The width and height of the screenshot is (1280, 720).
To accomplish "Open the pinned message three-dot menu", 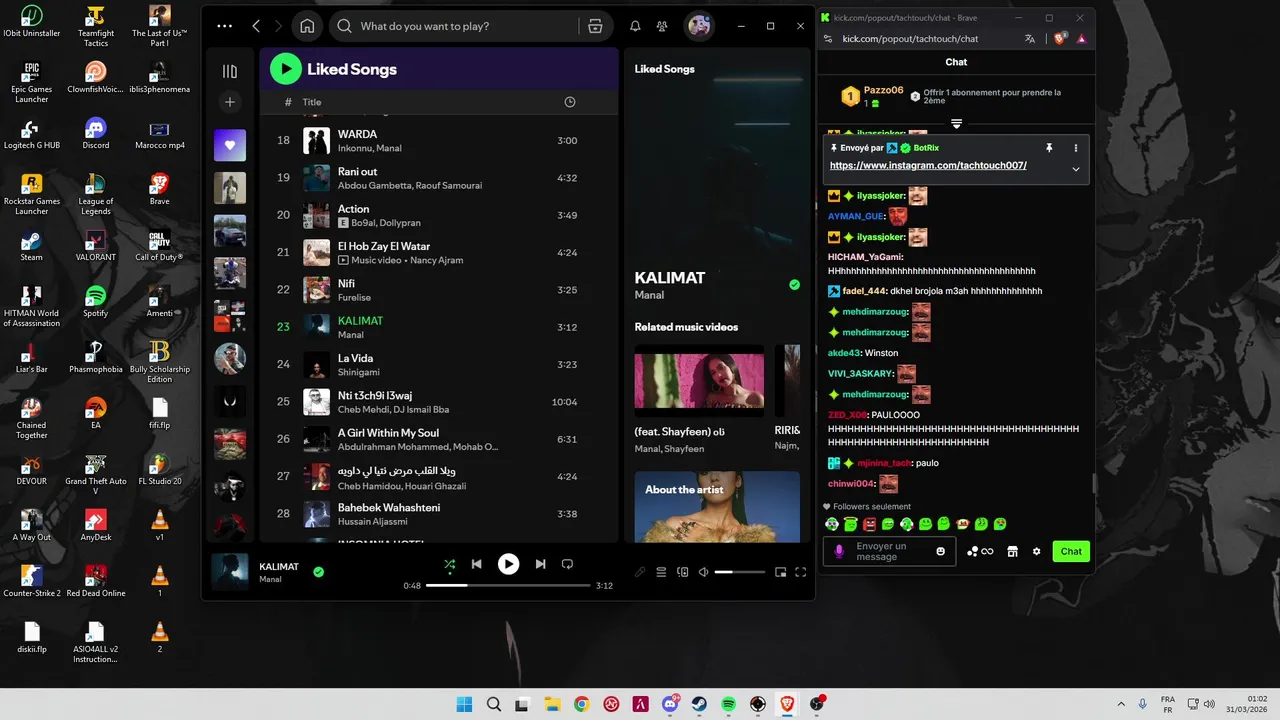I will [x=1076, y=148].
